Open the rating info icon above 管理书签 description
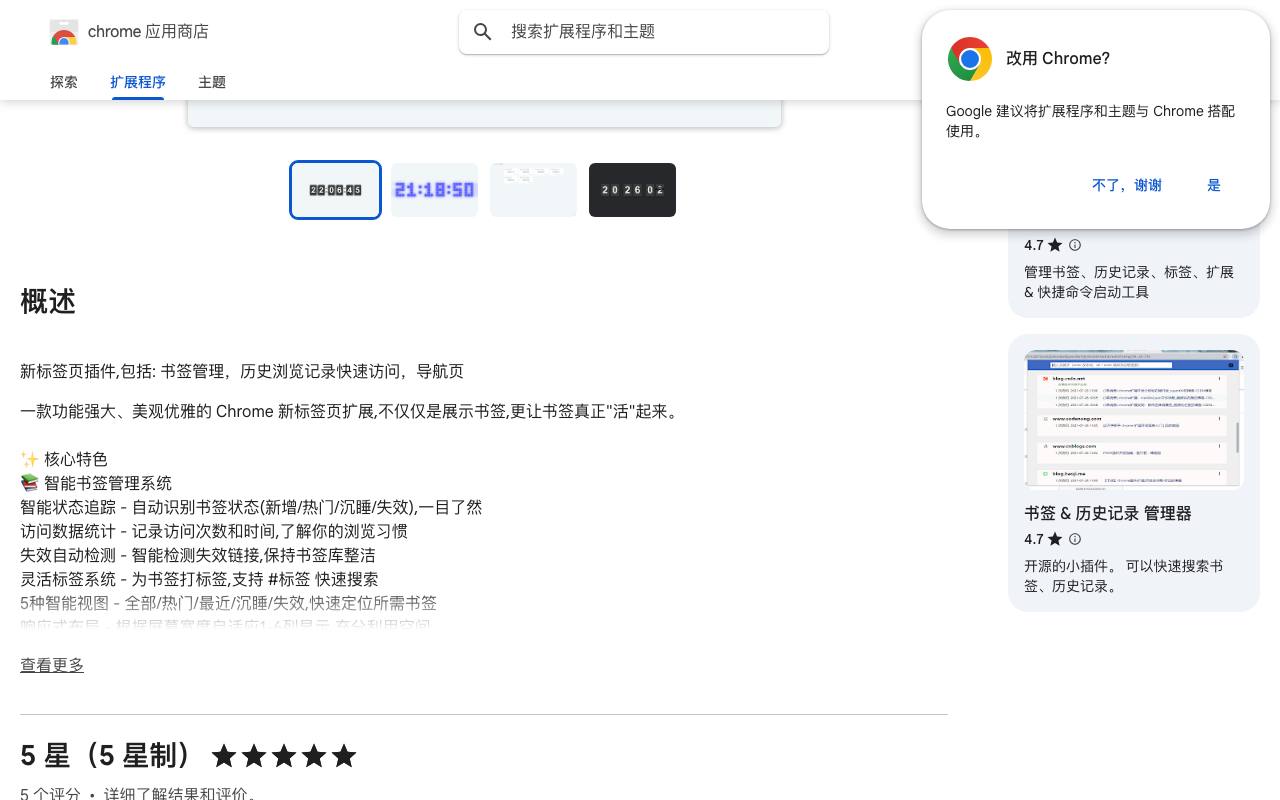This screenshot has width=1280, height=800. (1075, 245)
